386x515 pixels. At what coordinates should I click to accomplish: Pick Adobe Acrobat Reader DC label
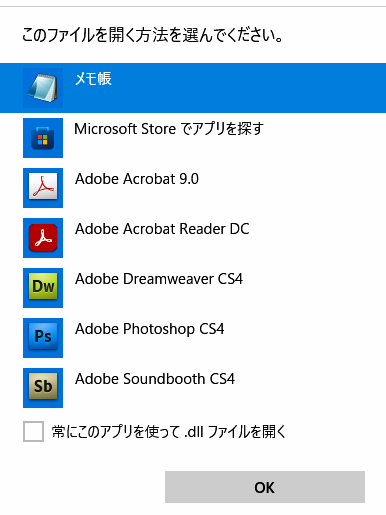tap(162, 229)
